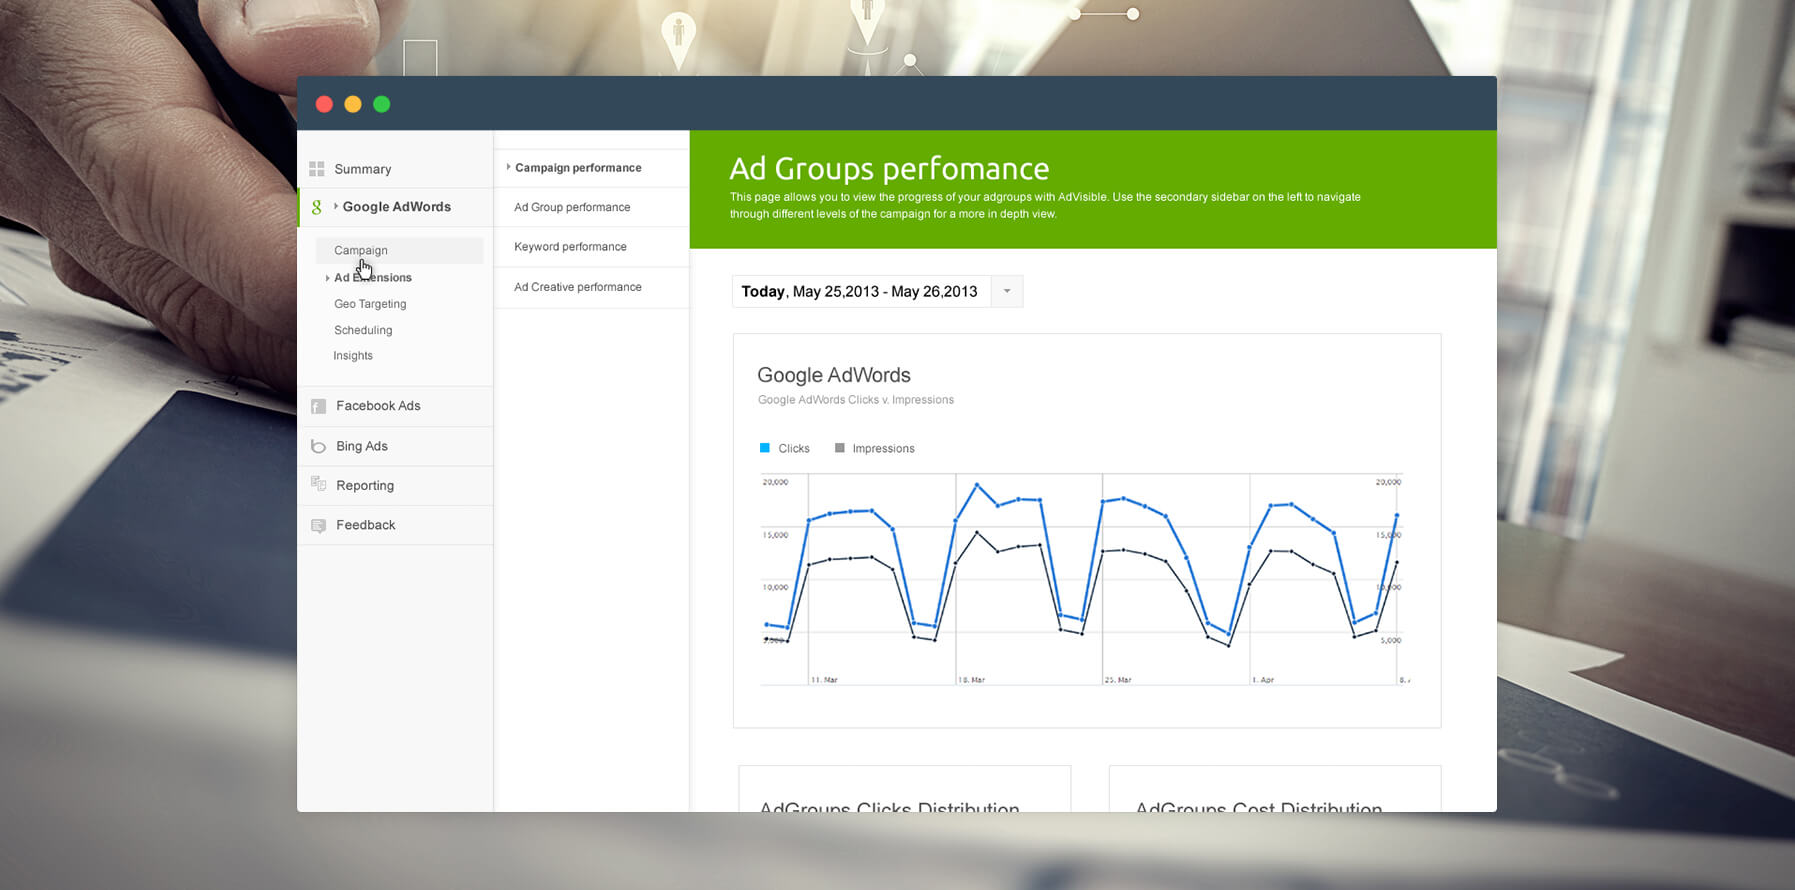Click the AdGroups Clicks Distribution card

[x=905, y=789]
